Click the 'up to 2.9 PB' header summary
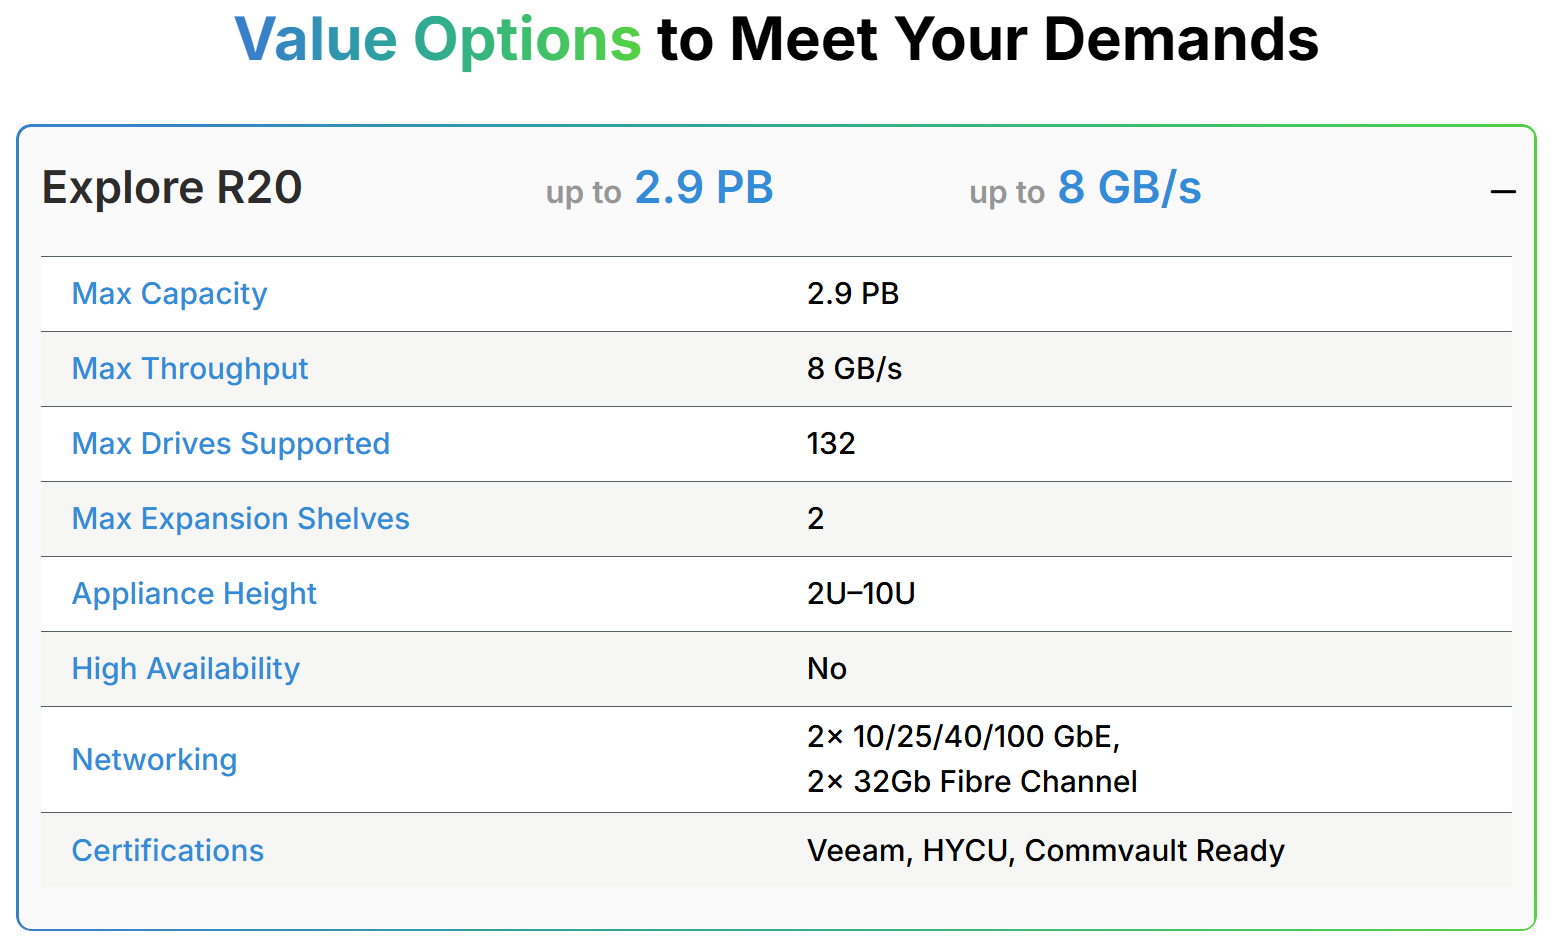This screenshot has width=1559, height=944. coord(660,188)
